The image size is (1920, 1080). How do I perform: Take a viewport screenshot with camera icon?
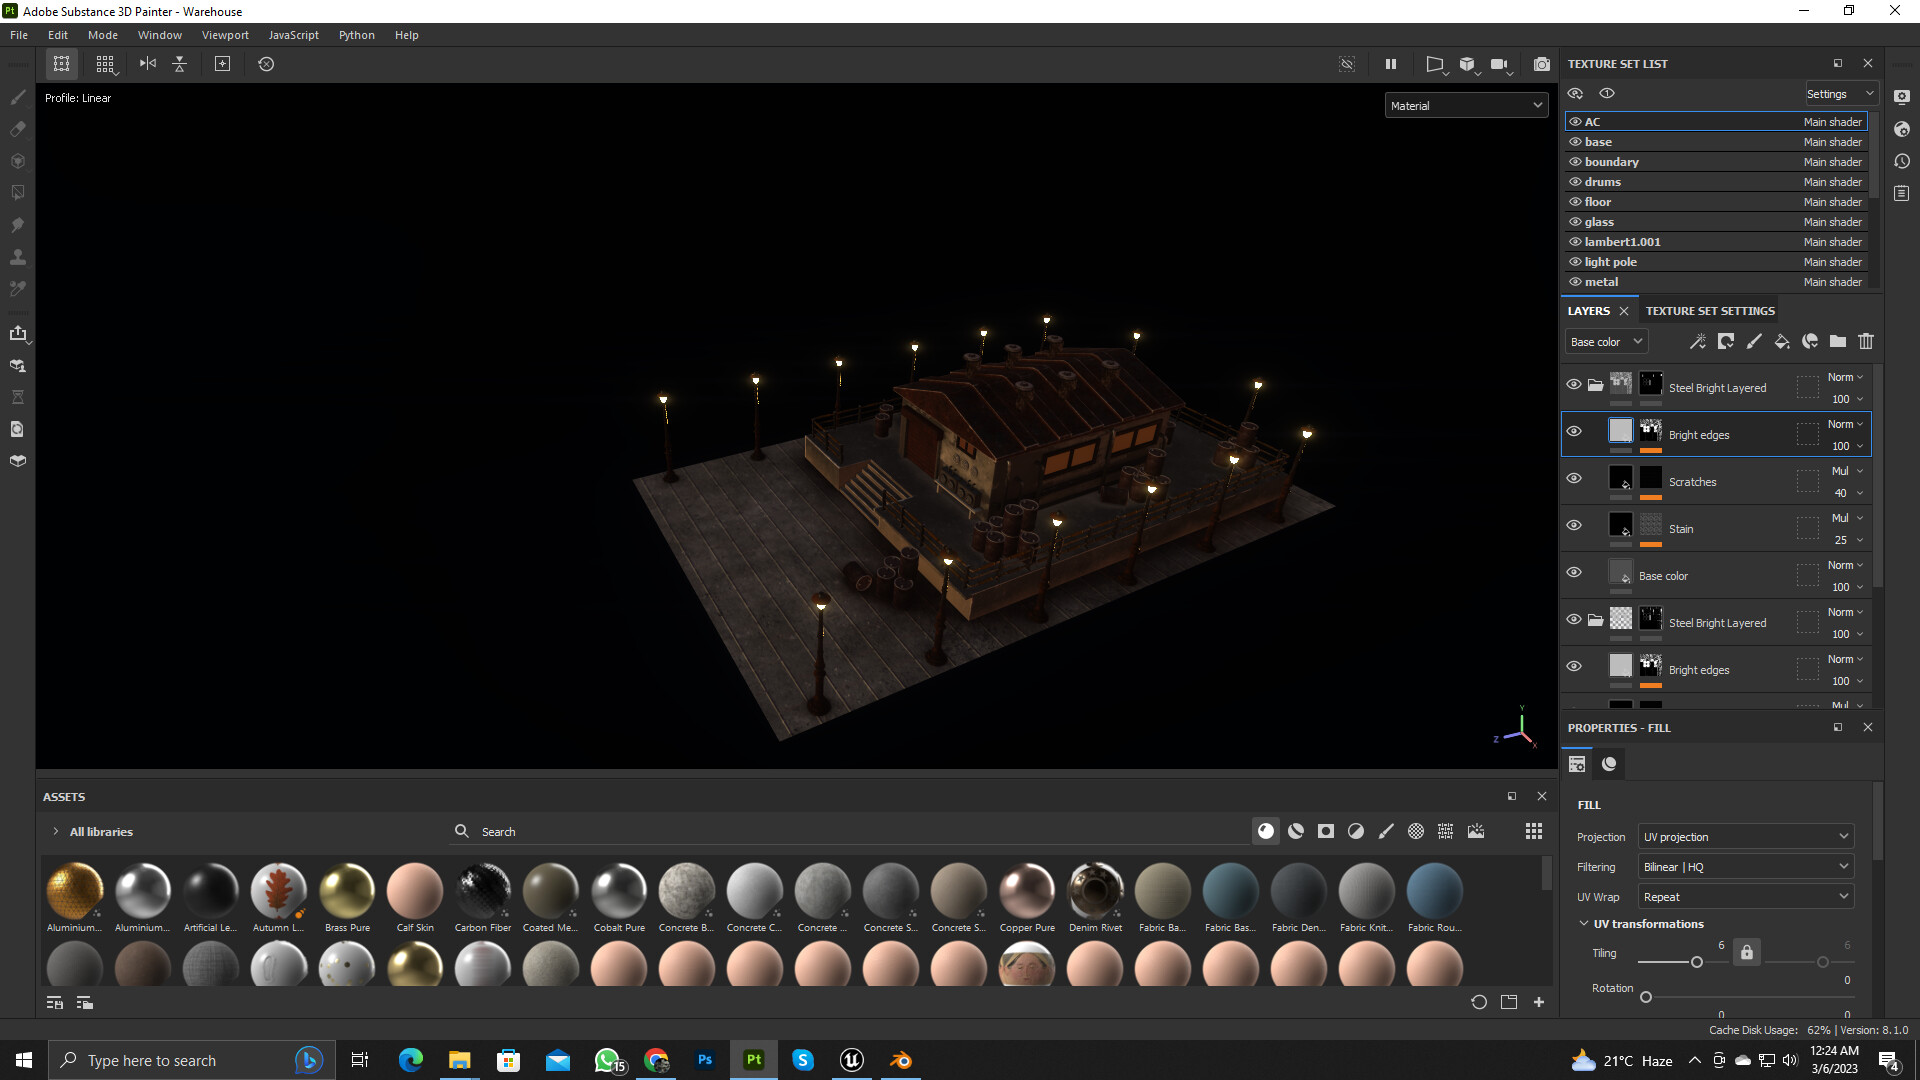coord(1542,64)
